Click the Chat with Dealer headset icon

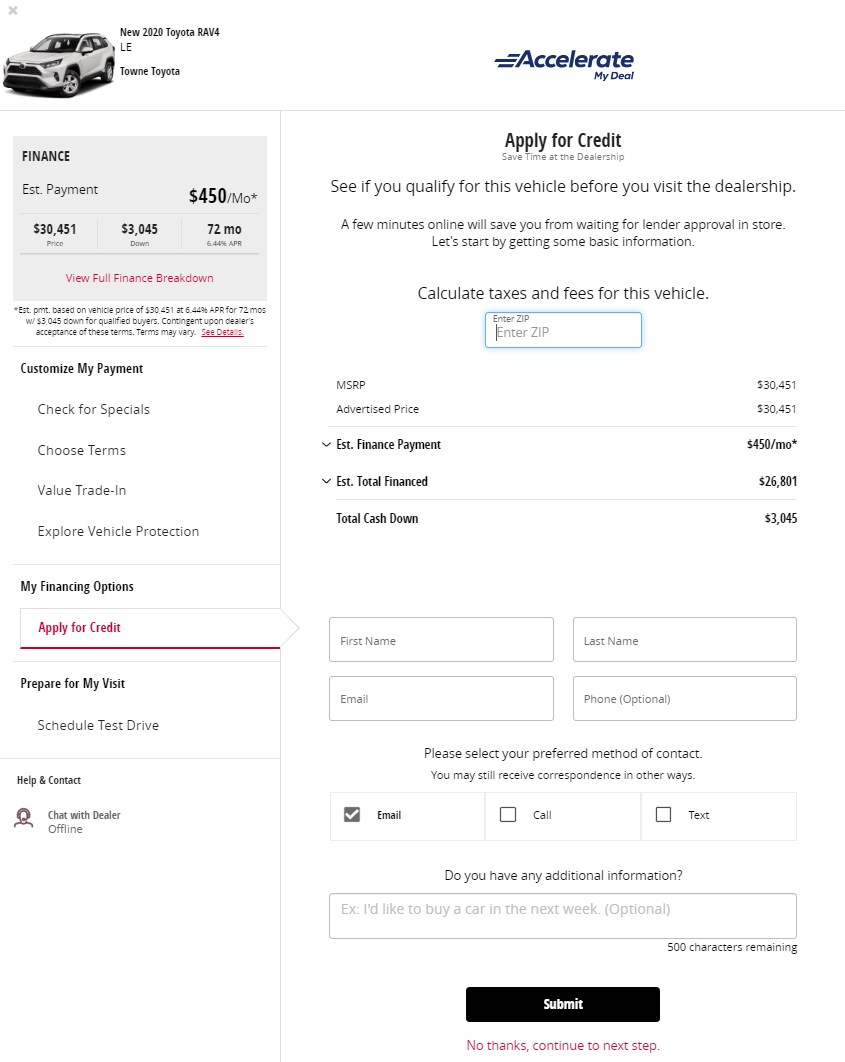point(24,818)
